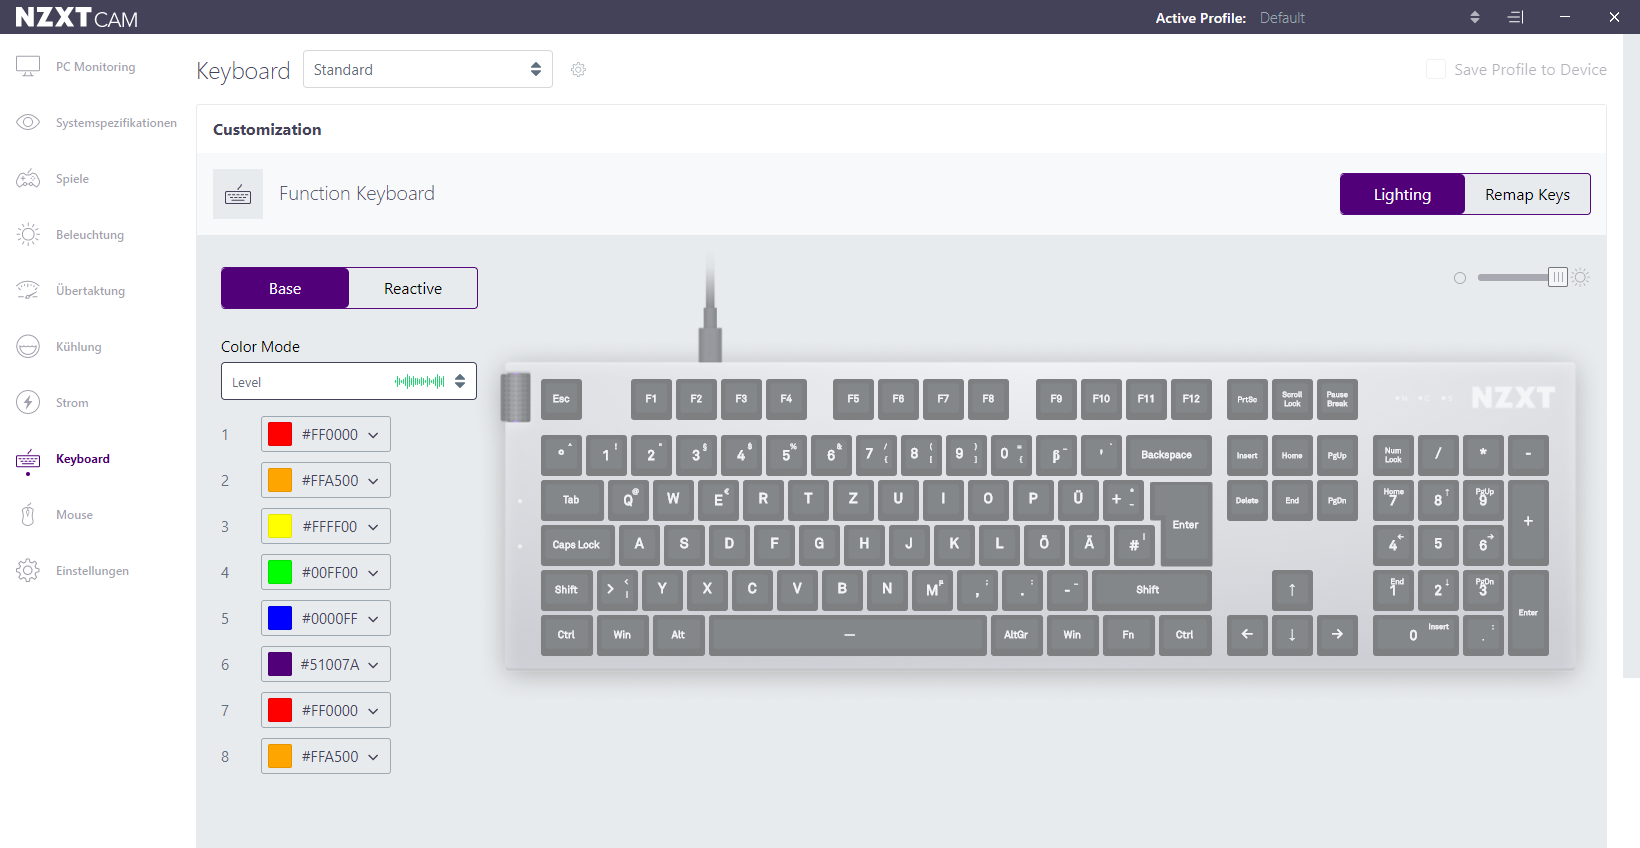Select the Mouse sidebar icon
Screen dimensions: 1640x848
(x=28, y=515)
